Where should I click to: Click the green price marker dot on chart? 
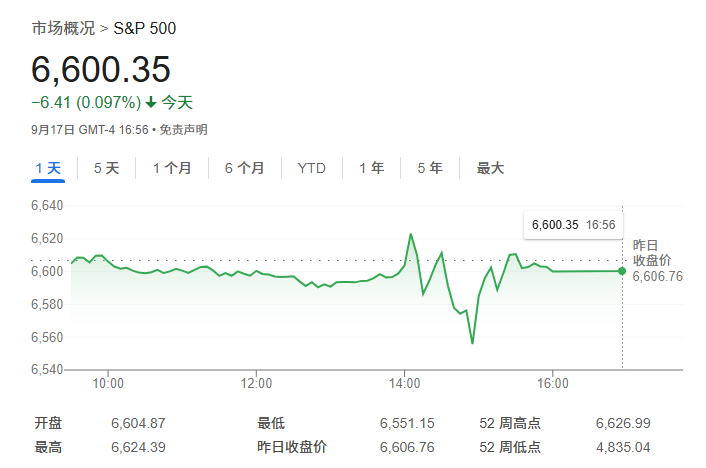coord(622,271)
